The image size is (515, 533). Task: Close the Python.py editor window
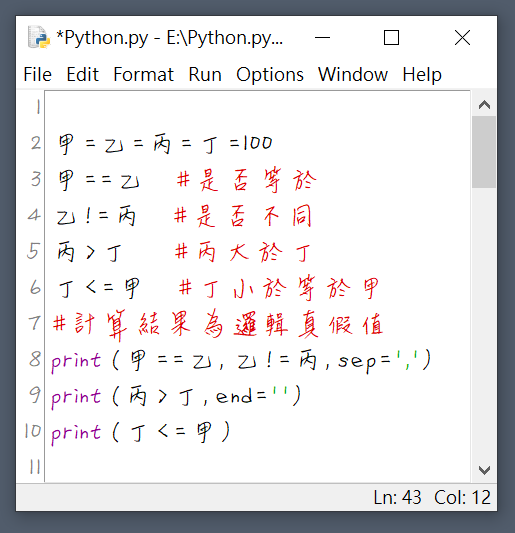coord(462,37)
